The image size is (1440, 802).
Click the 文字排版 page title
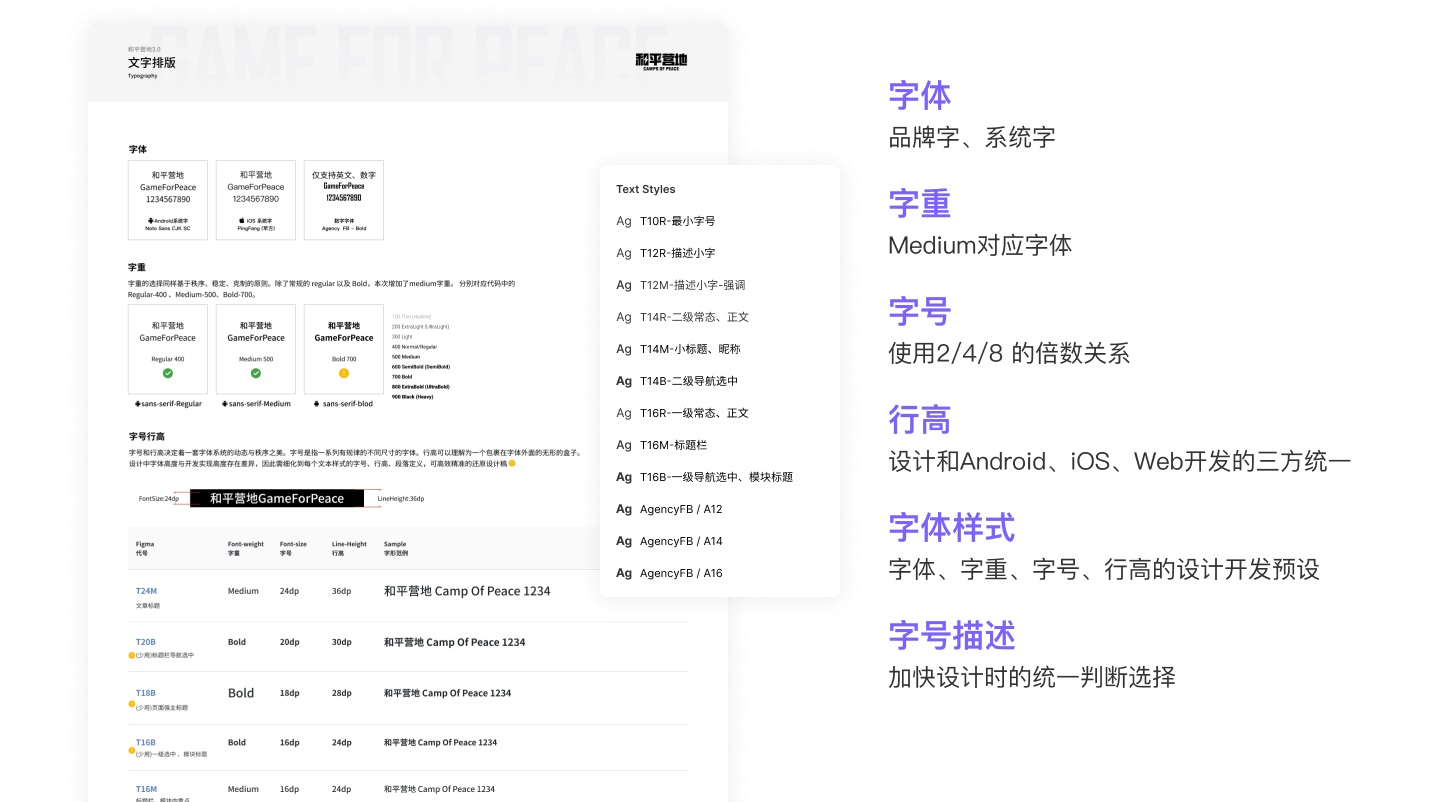tap(152, 62)
